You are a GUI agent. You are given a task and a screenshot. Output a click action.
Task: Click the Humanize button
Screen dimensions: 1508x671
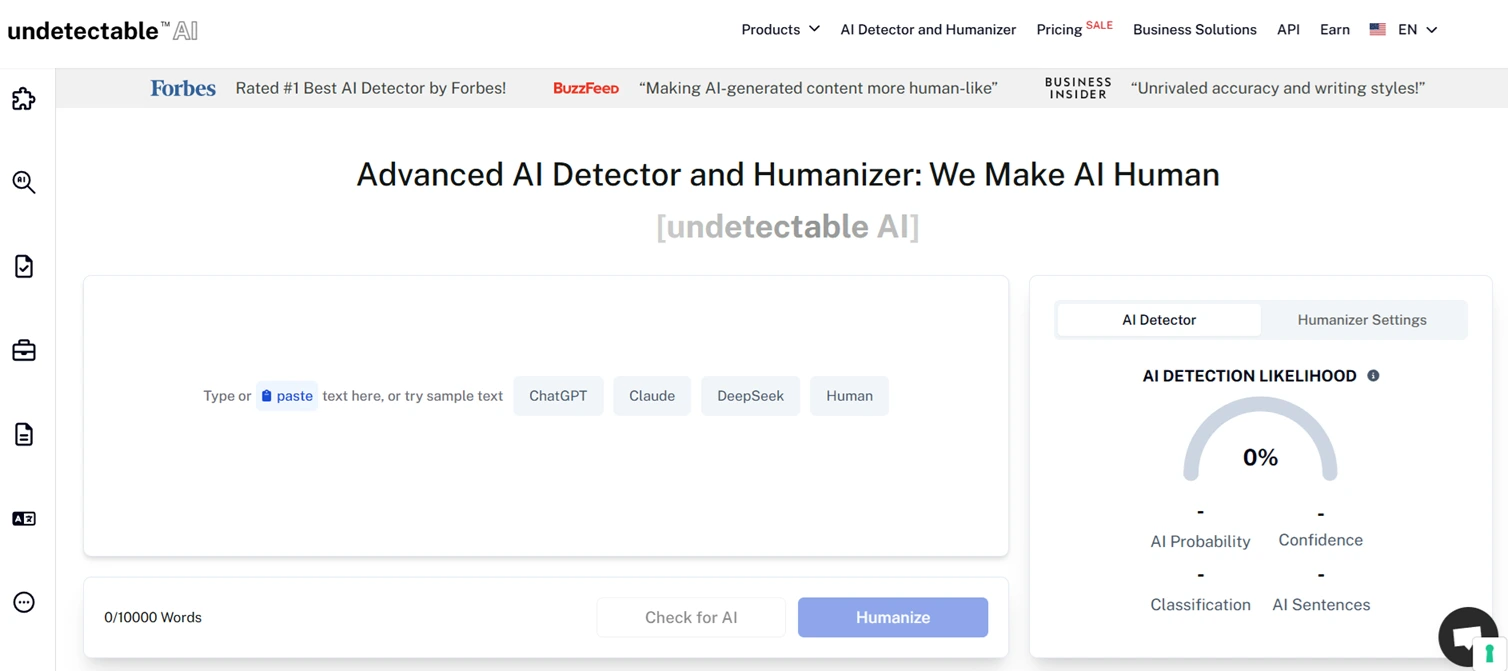(891, 617)
